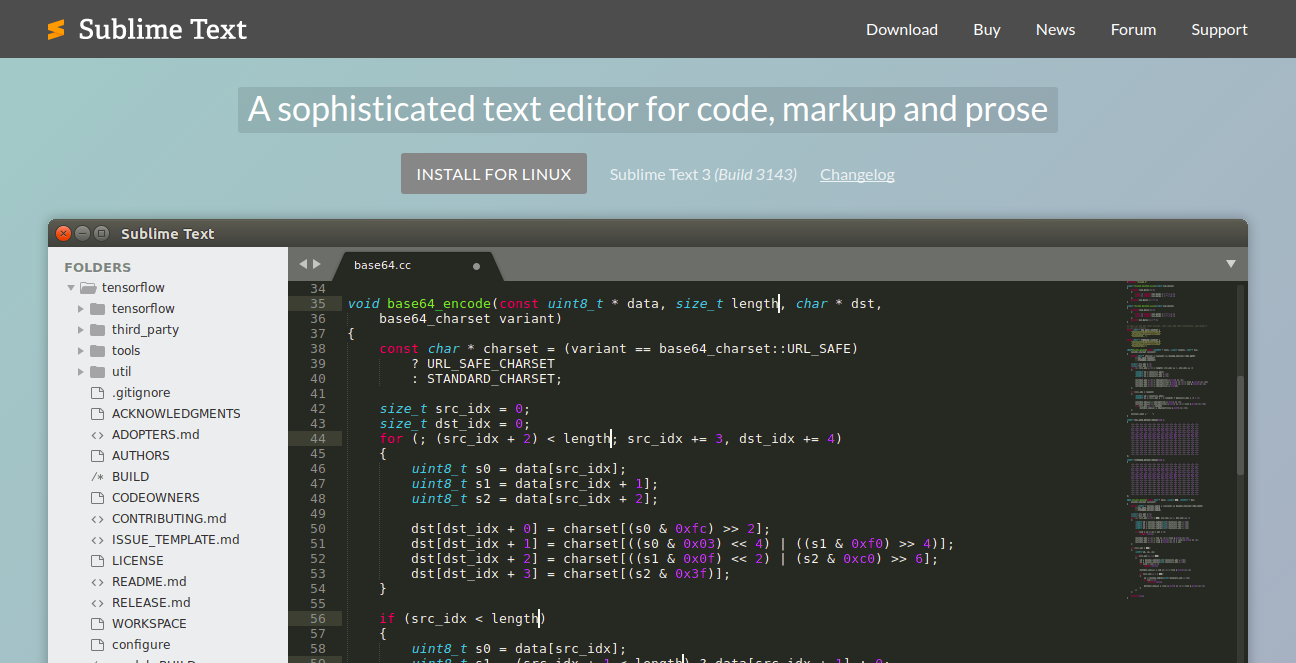Click the markup file icon beside README.md
The image size is (1296, 663).
pos(97,582)
